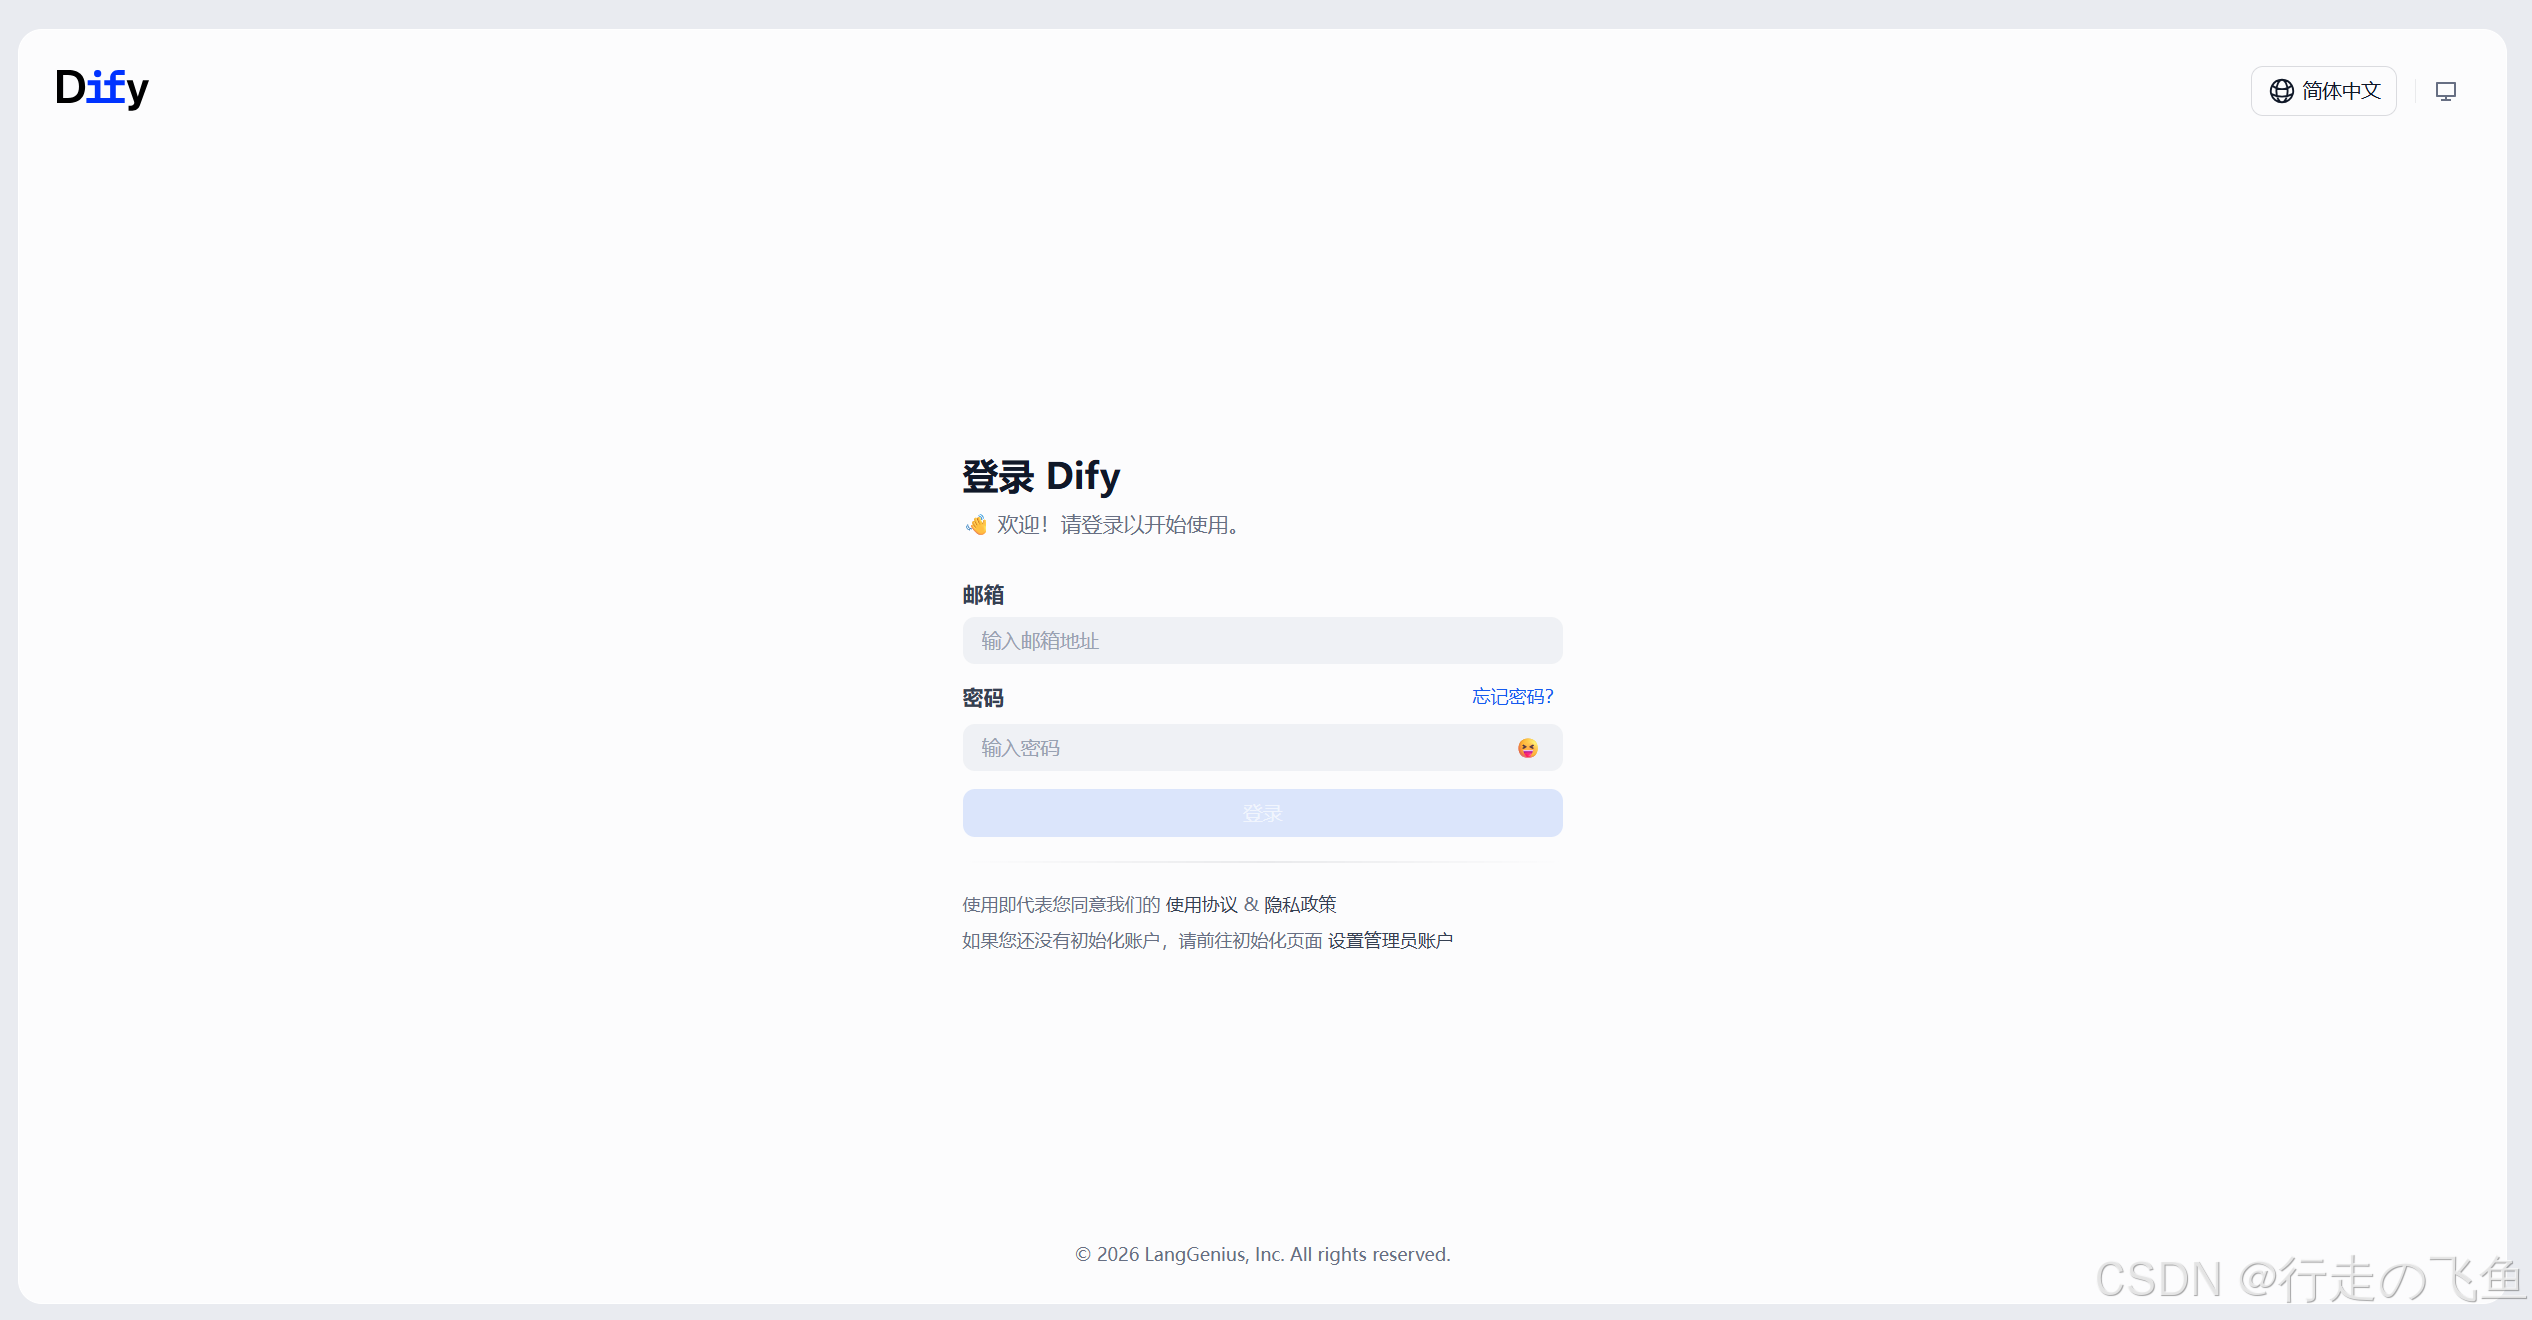Click the Dify logo
The height and width of the screenshot is (1320, 2532).
pyautogui.click(x=102, y=88)
